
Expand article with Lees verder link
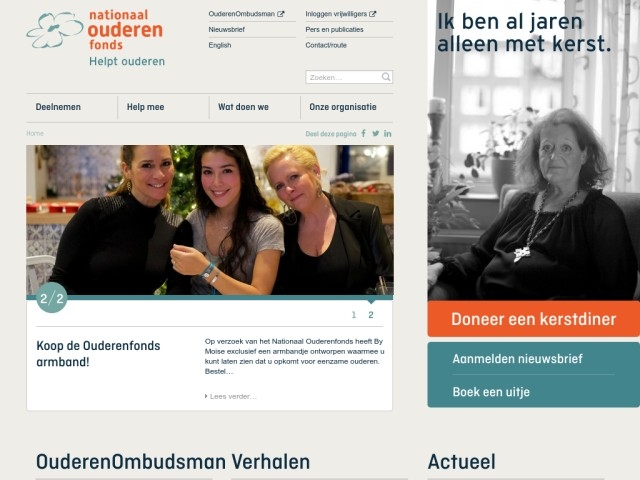coord(231,396)
